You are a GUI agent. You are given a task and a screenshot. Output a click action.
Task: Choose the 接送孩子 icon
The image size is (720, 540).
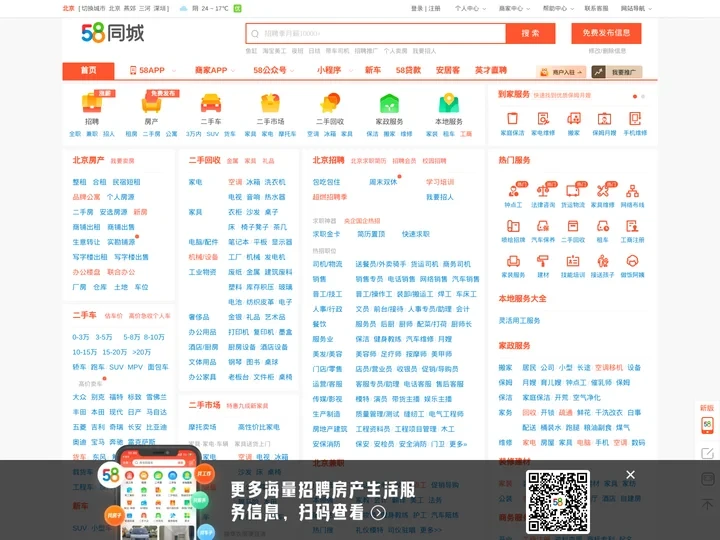(602, 261)
